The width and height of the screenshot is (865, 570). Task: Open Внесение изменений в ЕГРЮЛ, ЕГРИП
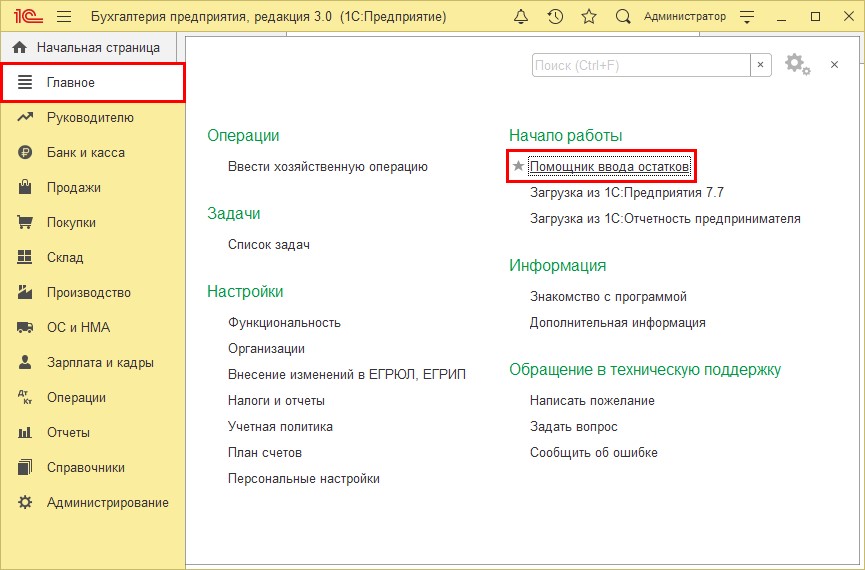(347, 375)
